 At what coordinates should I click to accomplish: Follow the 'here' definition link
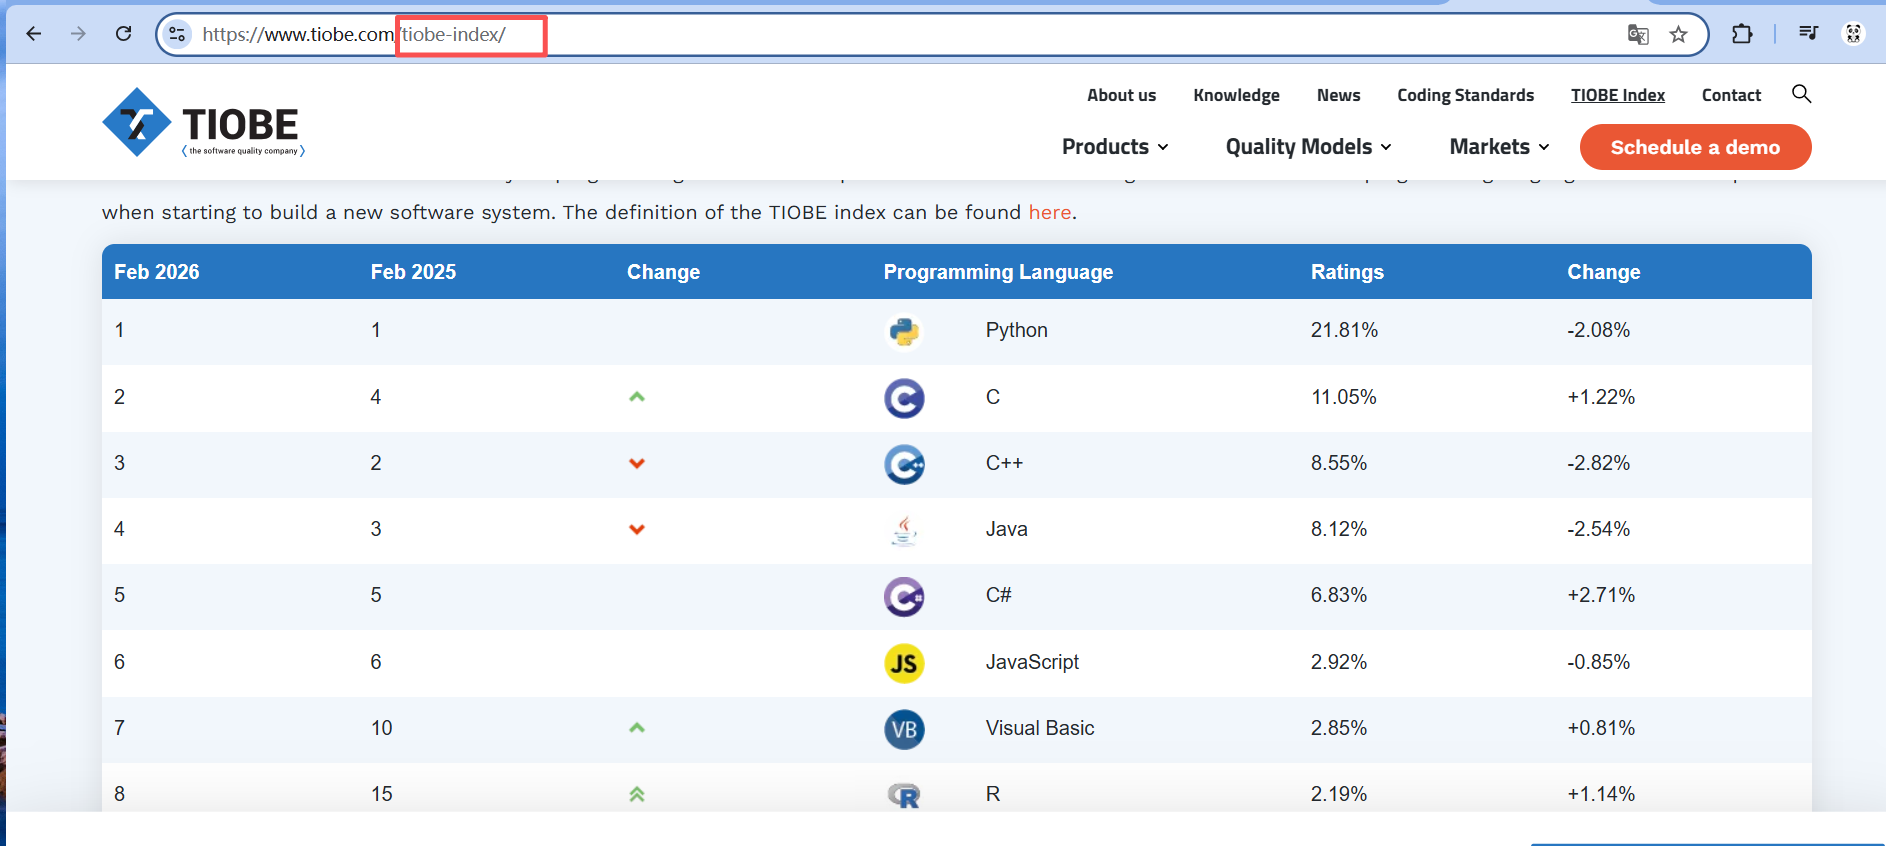pyautogui.click(x=1050, y=212)
